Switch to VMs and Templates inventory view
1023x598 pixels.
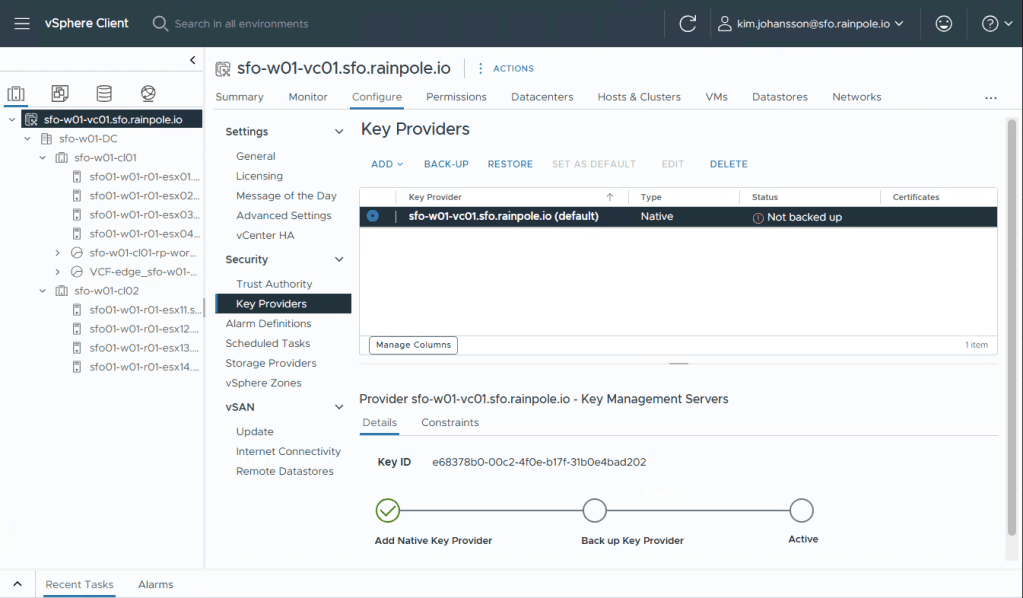pos(60,94)
